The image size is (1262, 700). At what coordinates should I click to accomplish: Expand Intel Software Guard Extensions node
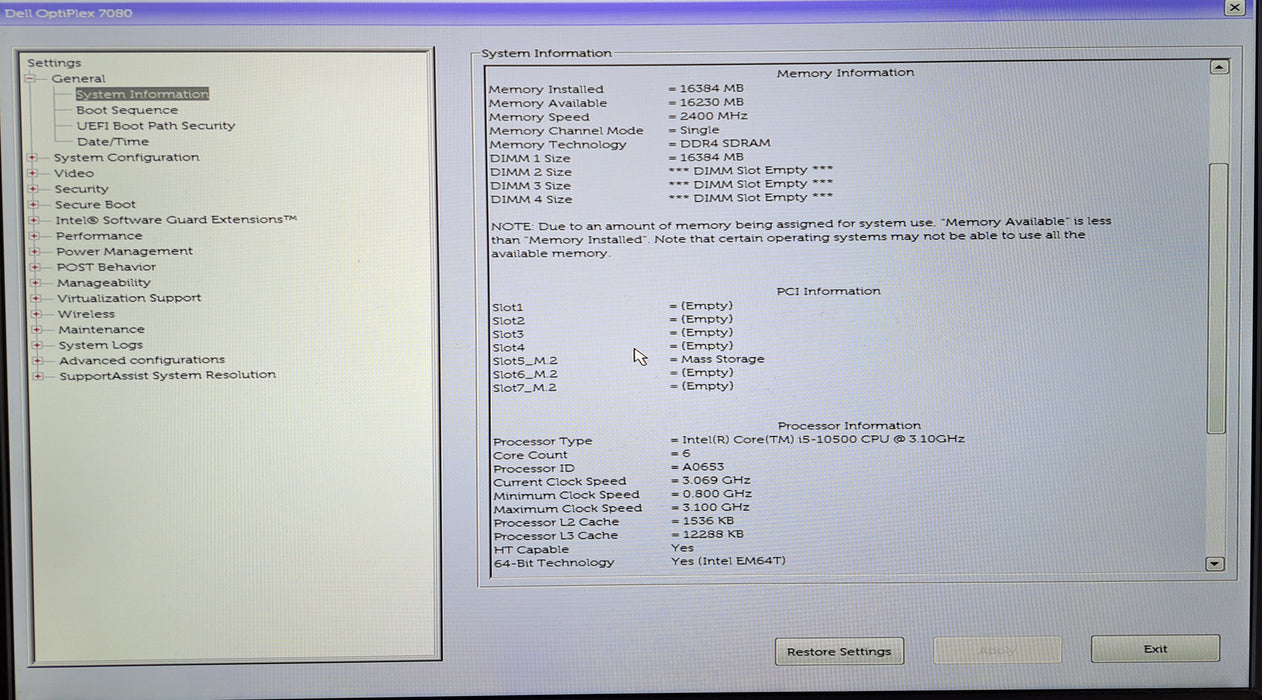[x=34, y=220]
